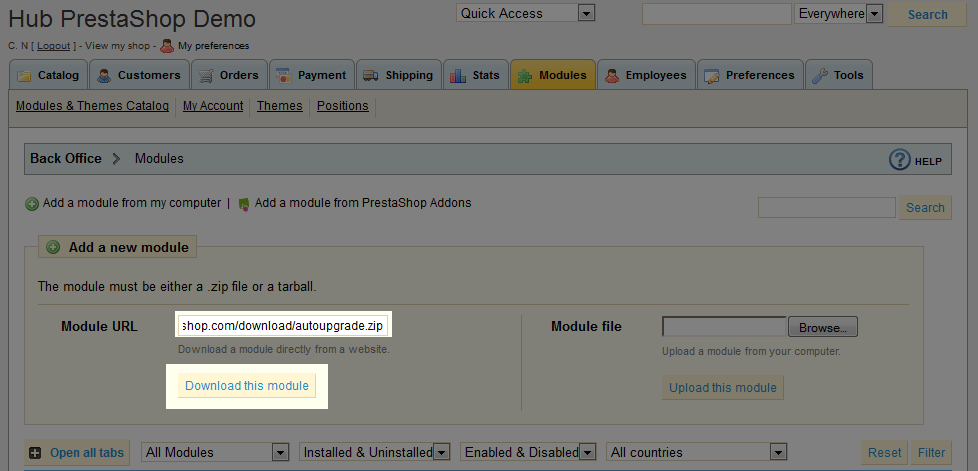Click Download this module button
This screenshot has height=471, width=978.
(246, 386)
